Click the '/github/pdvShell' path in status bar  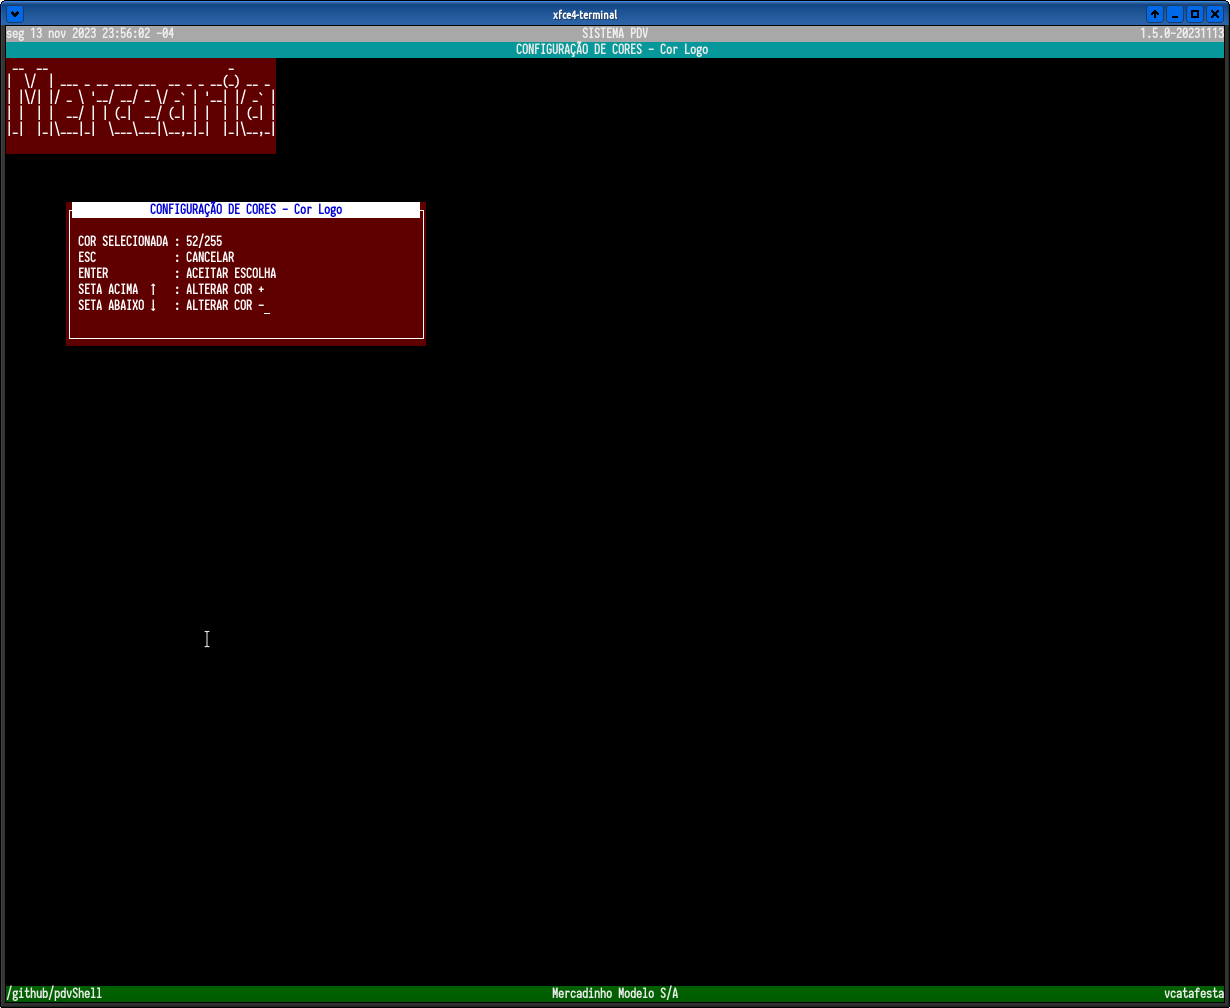tap(54, 993)
